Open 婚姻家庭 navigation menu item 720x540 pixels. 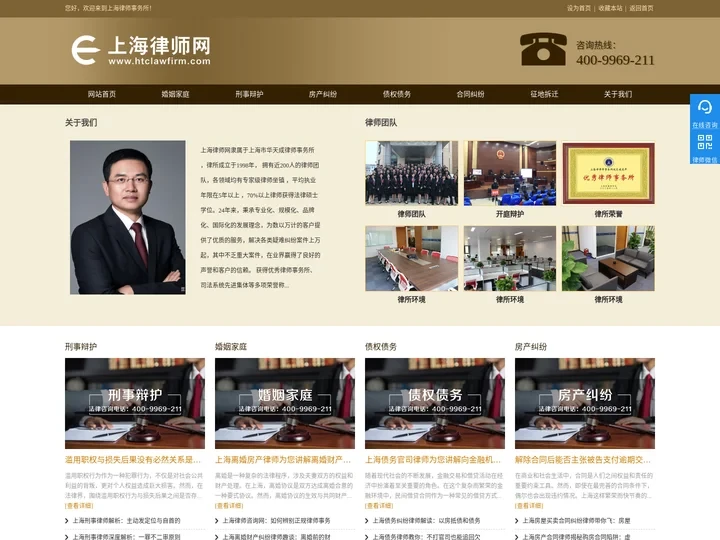click(175, 94)
